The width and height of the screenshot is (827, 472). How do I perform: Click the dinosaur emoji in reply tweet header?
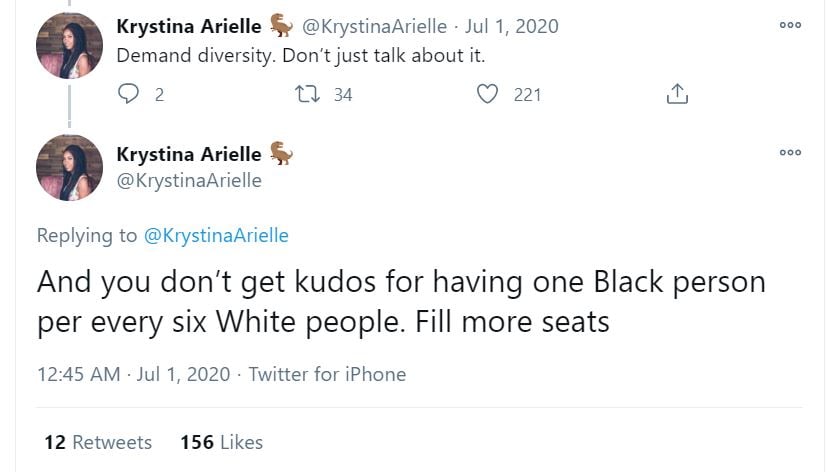click(281, 154)
